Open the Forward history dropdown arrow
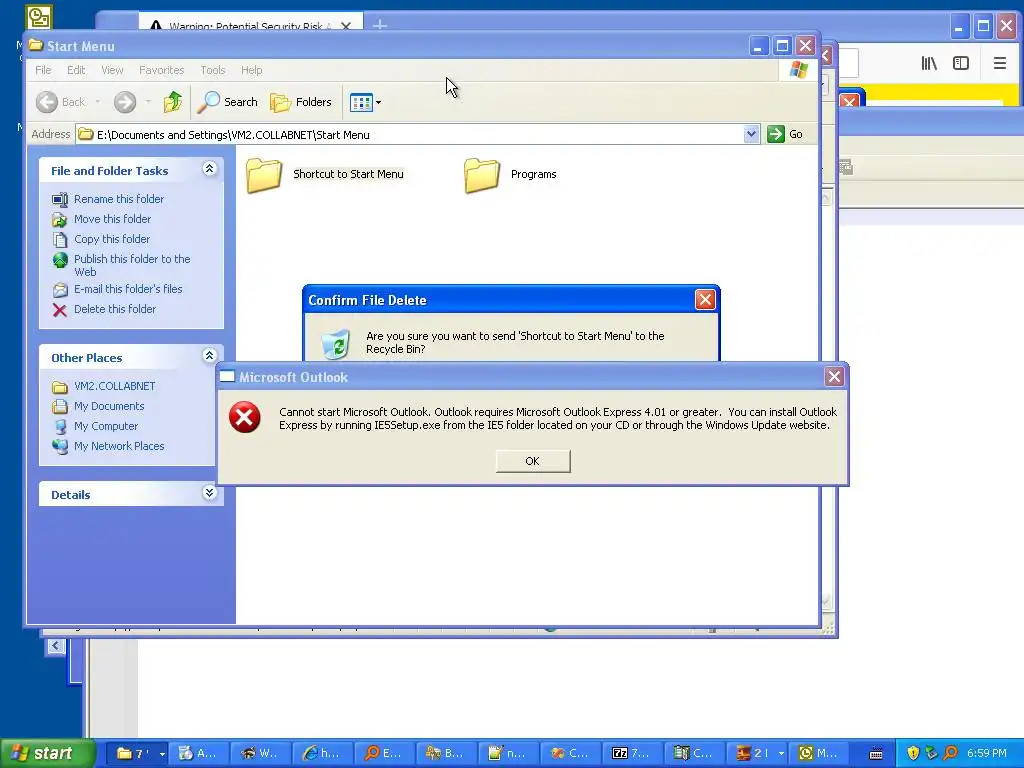Image resolution: width=1024 pixels, height=768 pixels. (x=148, y=102)
